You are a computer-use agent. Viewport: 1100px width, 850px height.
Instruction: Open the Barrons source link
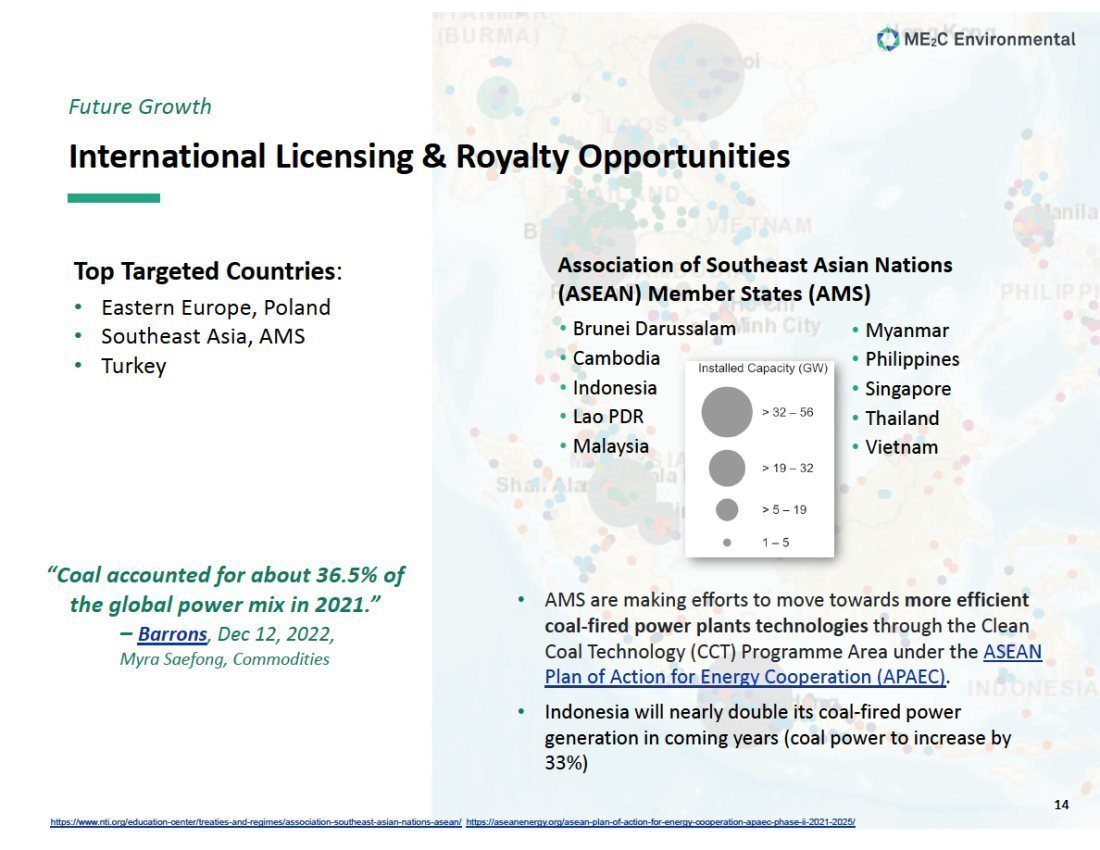[172, 635]
